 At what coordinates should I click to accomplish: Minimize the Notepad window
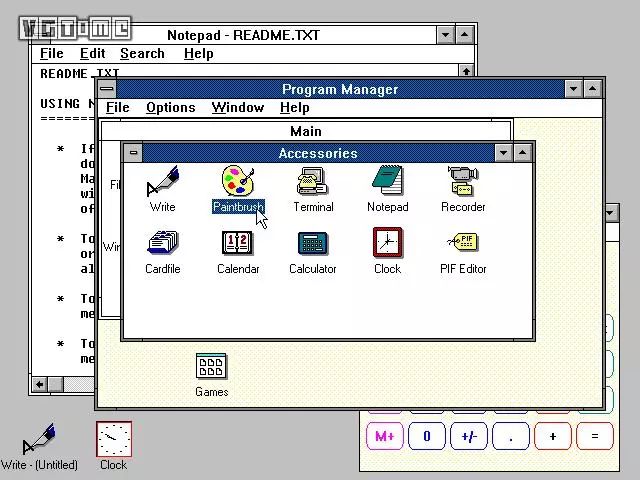(445, 35)
